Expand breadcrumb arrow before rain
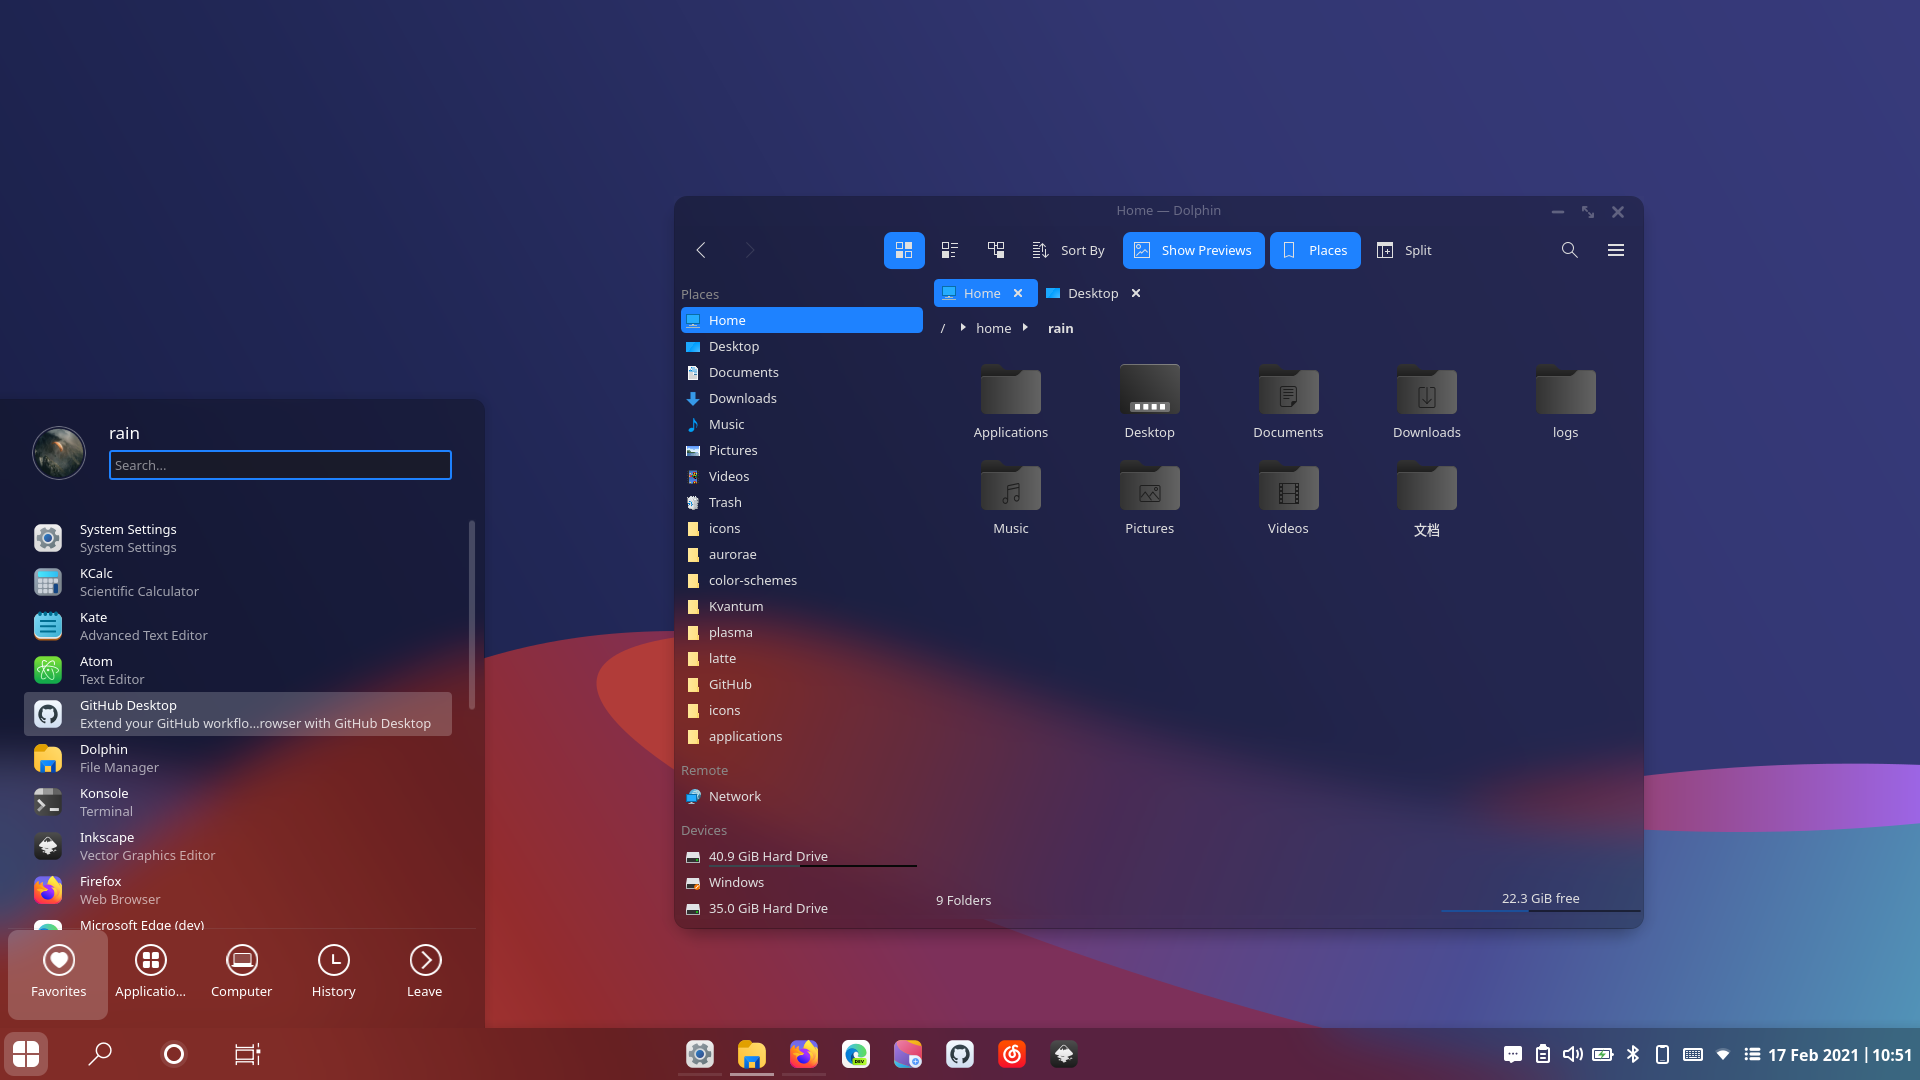1920x1080 pixels. pos(1025,328)
